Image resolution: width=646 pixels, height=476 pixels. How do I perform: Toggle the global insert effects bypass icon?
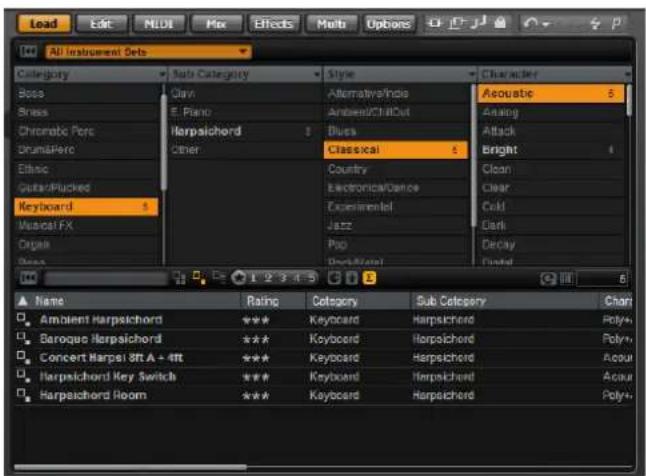point(434,23)
